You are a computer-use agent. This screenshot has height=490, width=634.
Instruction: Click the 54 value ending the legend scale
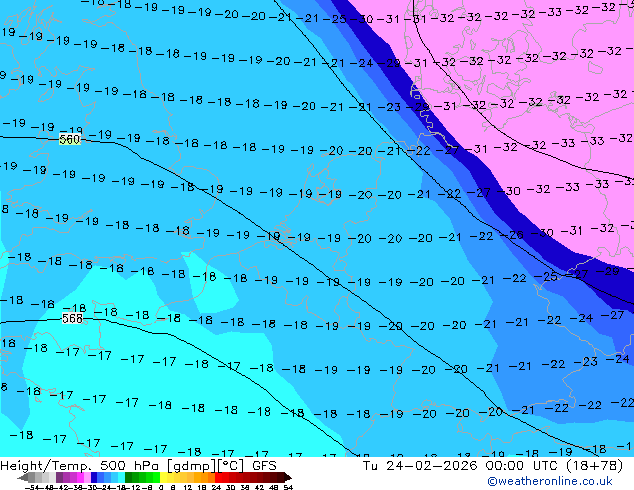tap(288, 487)
